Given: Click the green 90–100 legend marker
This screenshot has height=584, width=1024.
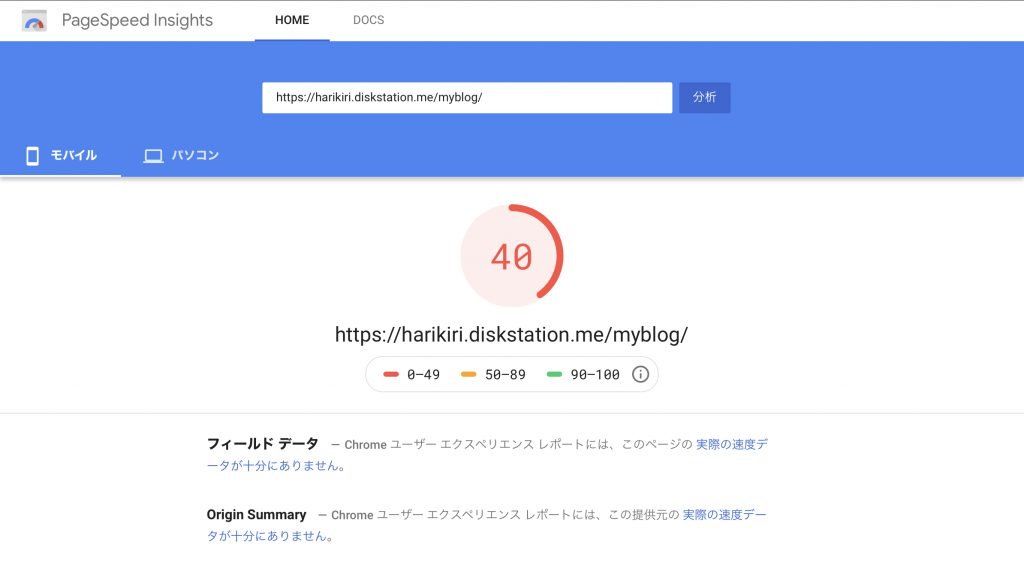Looking at the screenshot, I should (x=554, y=374).
